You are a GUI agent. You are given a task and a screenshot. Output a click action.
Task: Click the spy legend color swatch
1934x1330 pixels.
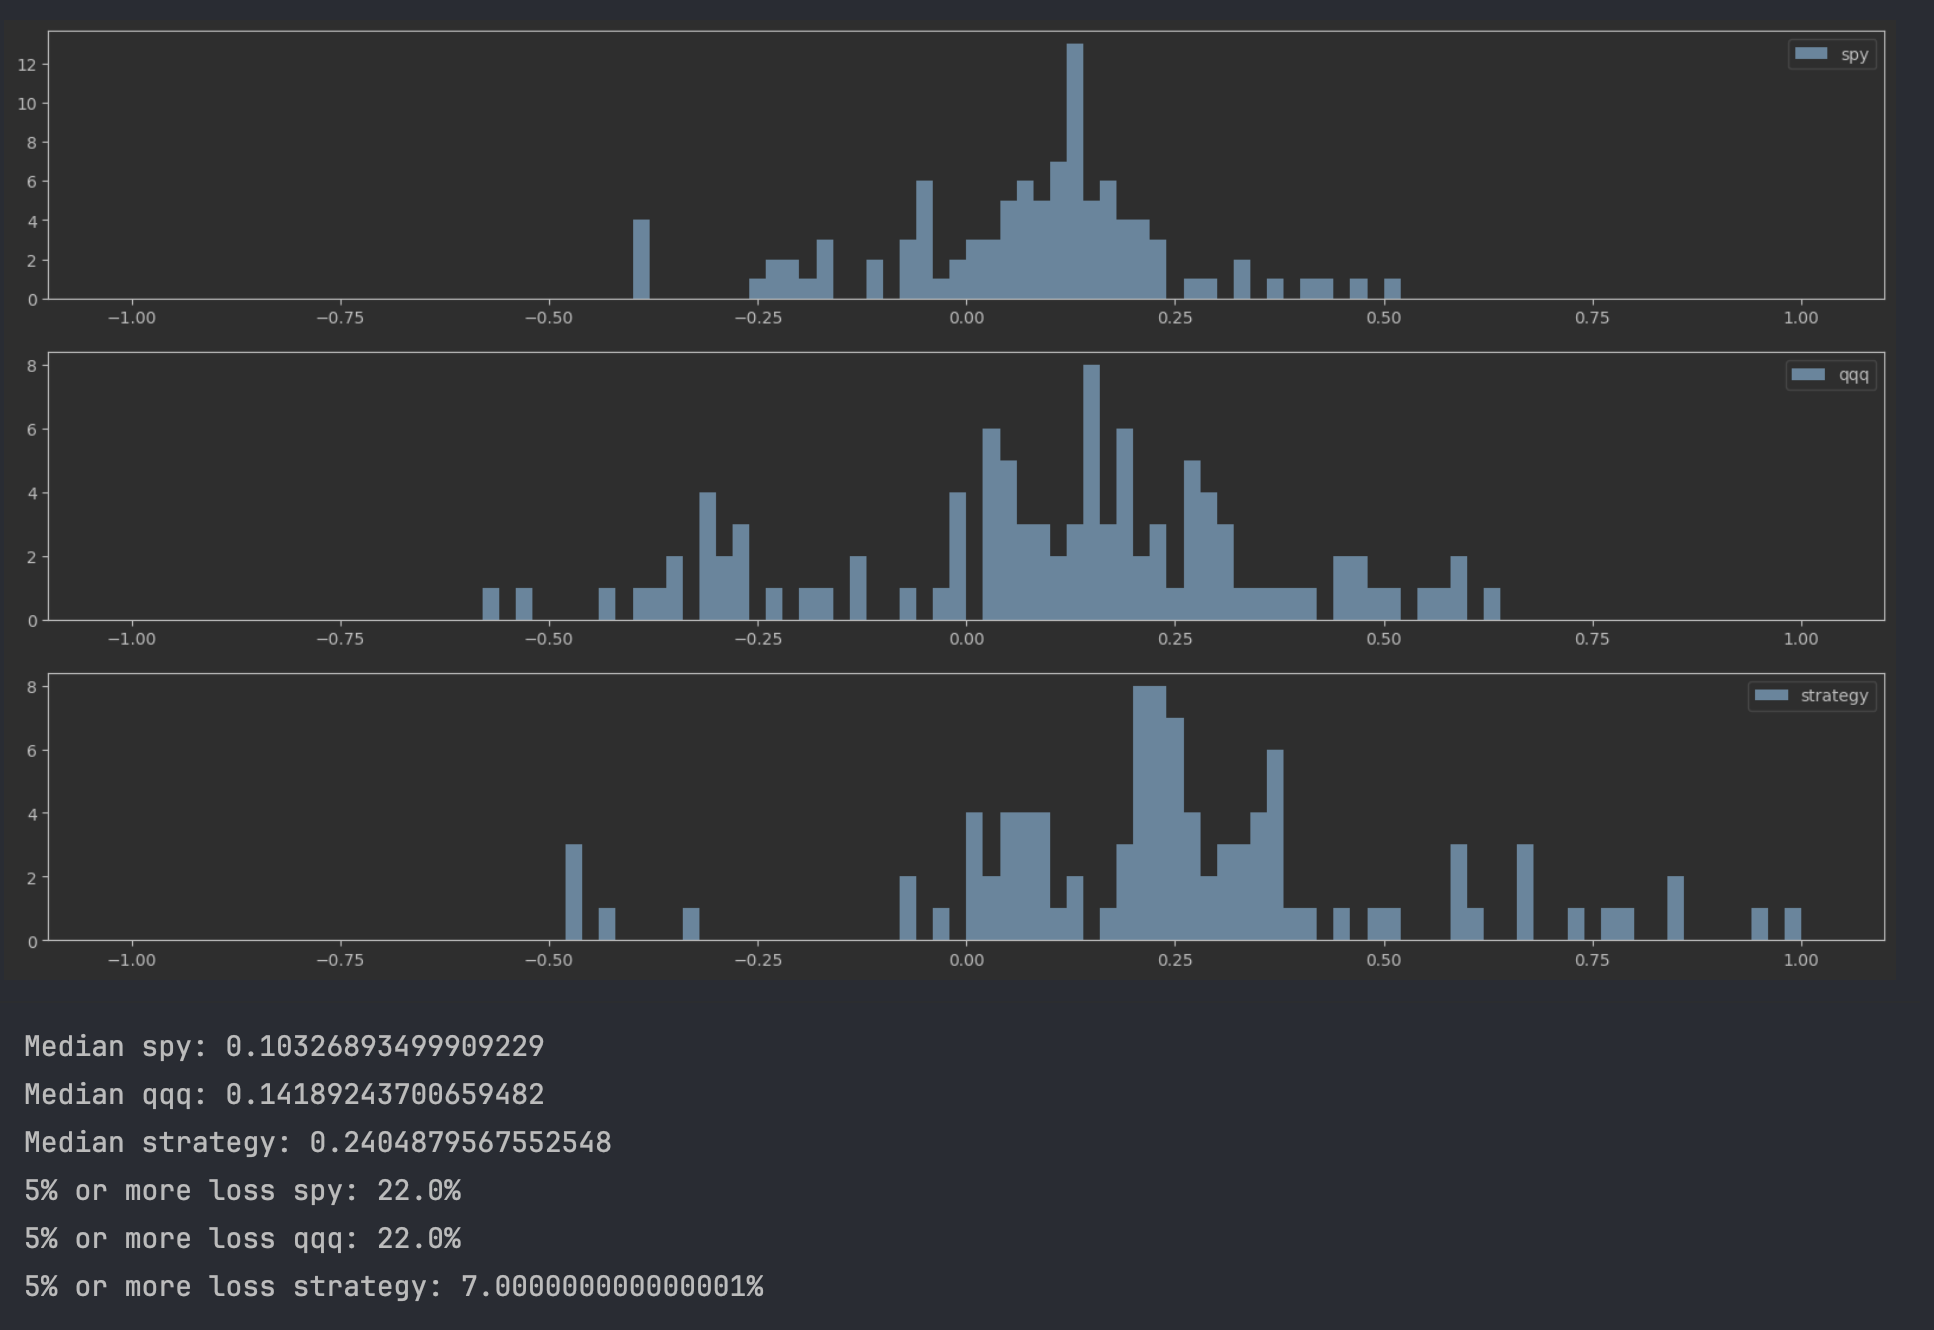click(1811, 54)
